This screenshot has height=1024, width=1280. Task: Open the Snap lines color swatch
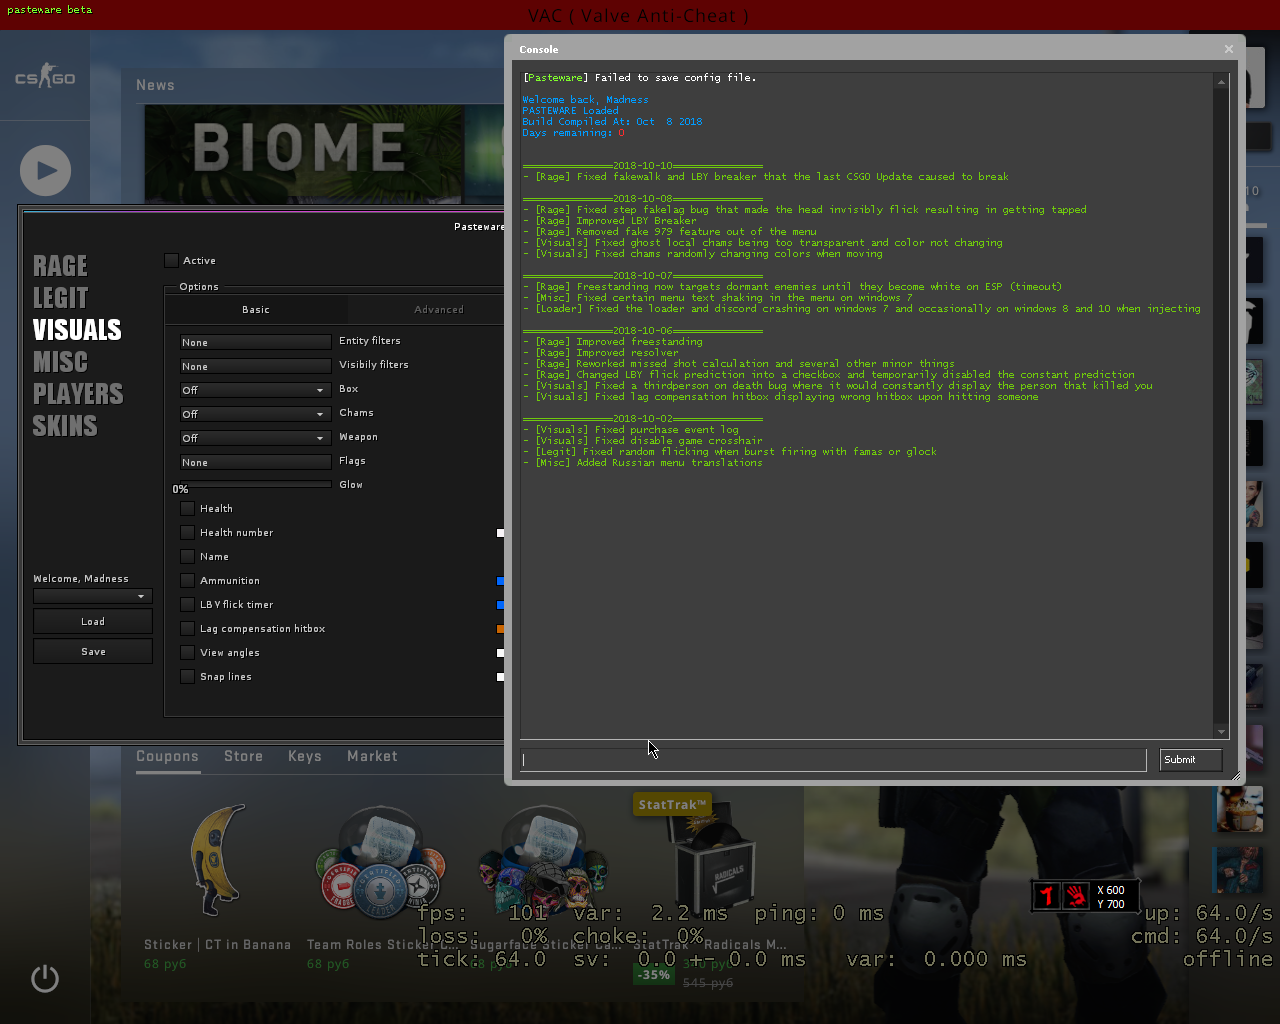(x=501, y=677)
